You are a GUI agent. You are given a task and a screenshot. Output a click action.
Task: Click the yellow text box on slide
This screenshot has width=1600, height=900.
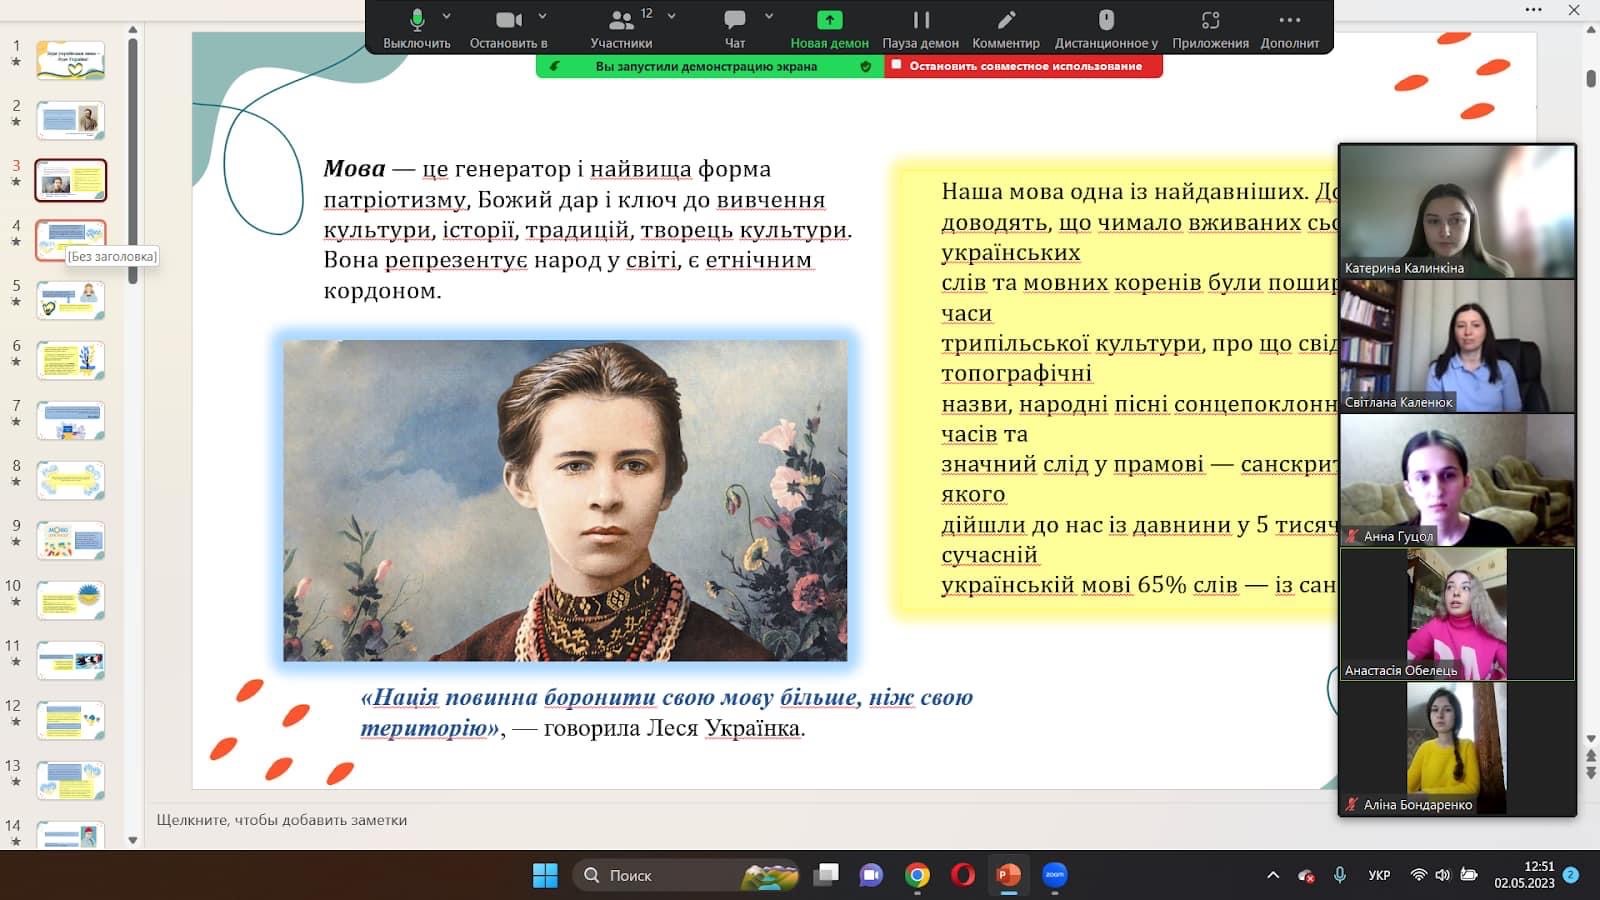click(1117, 387)
